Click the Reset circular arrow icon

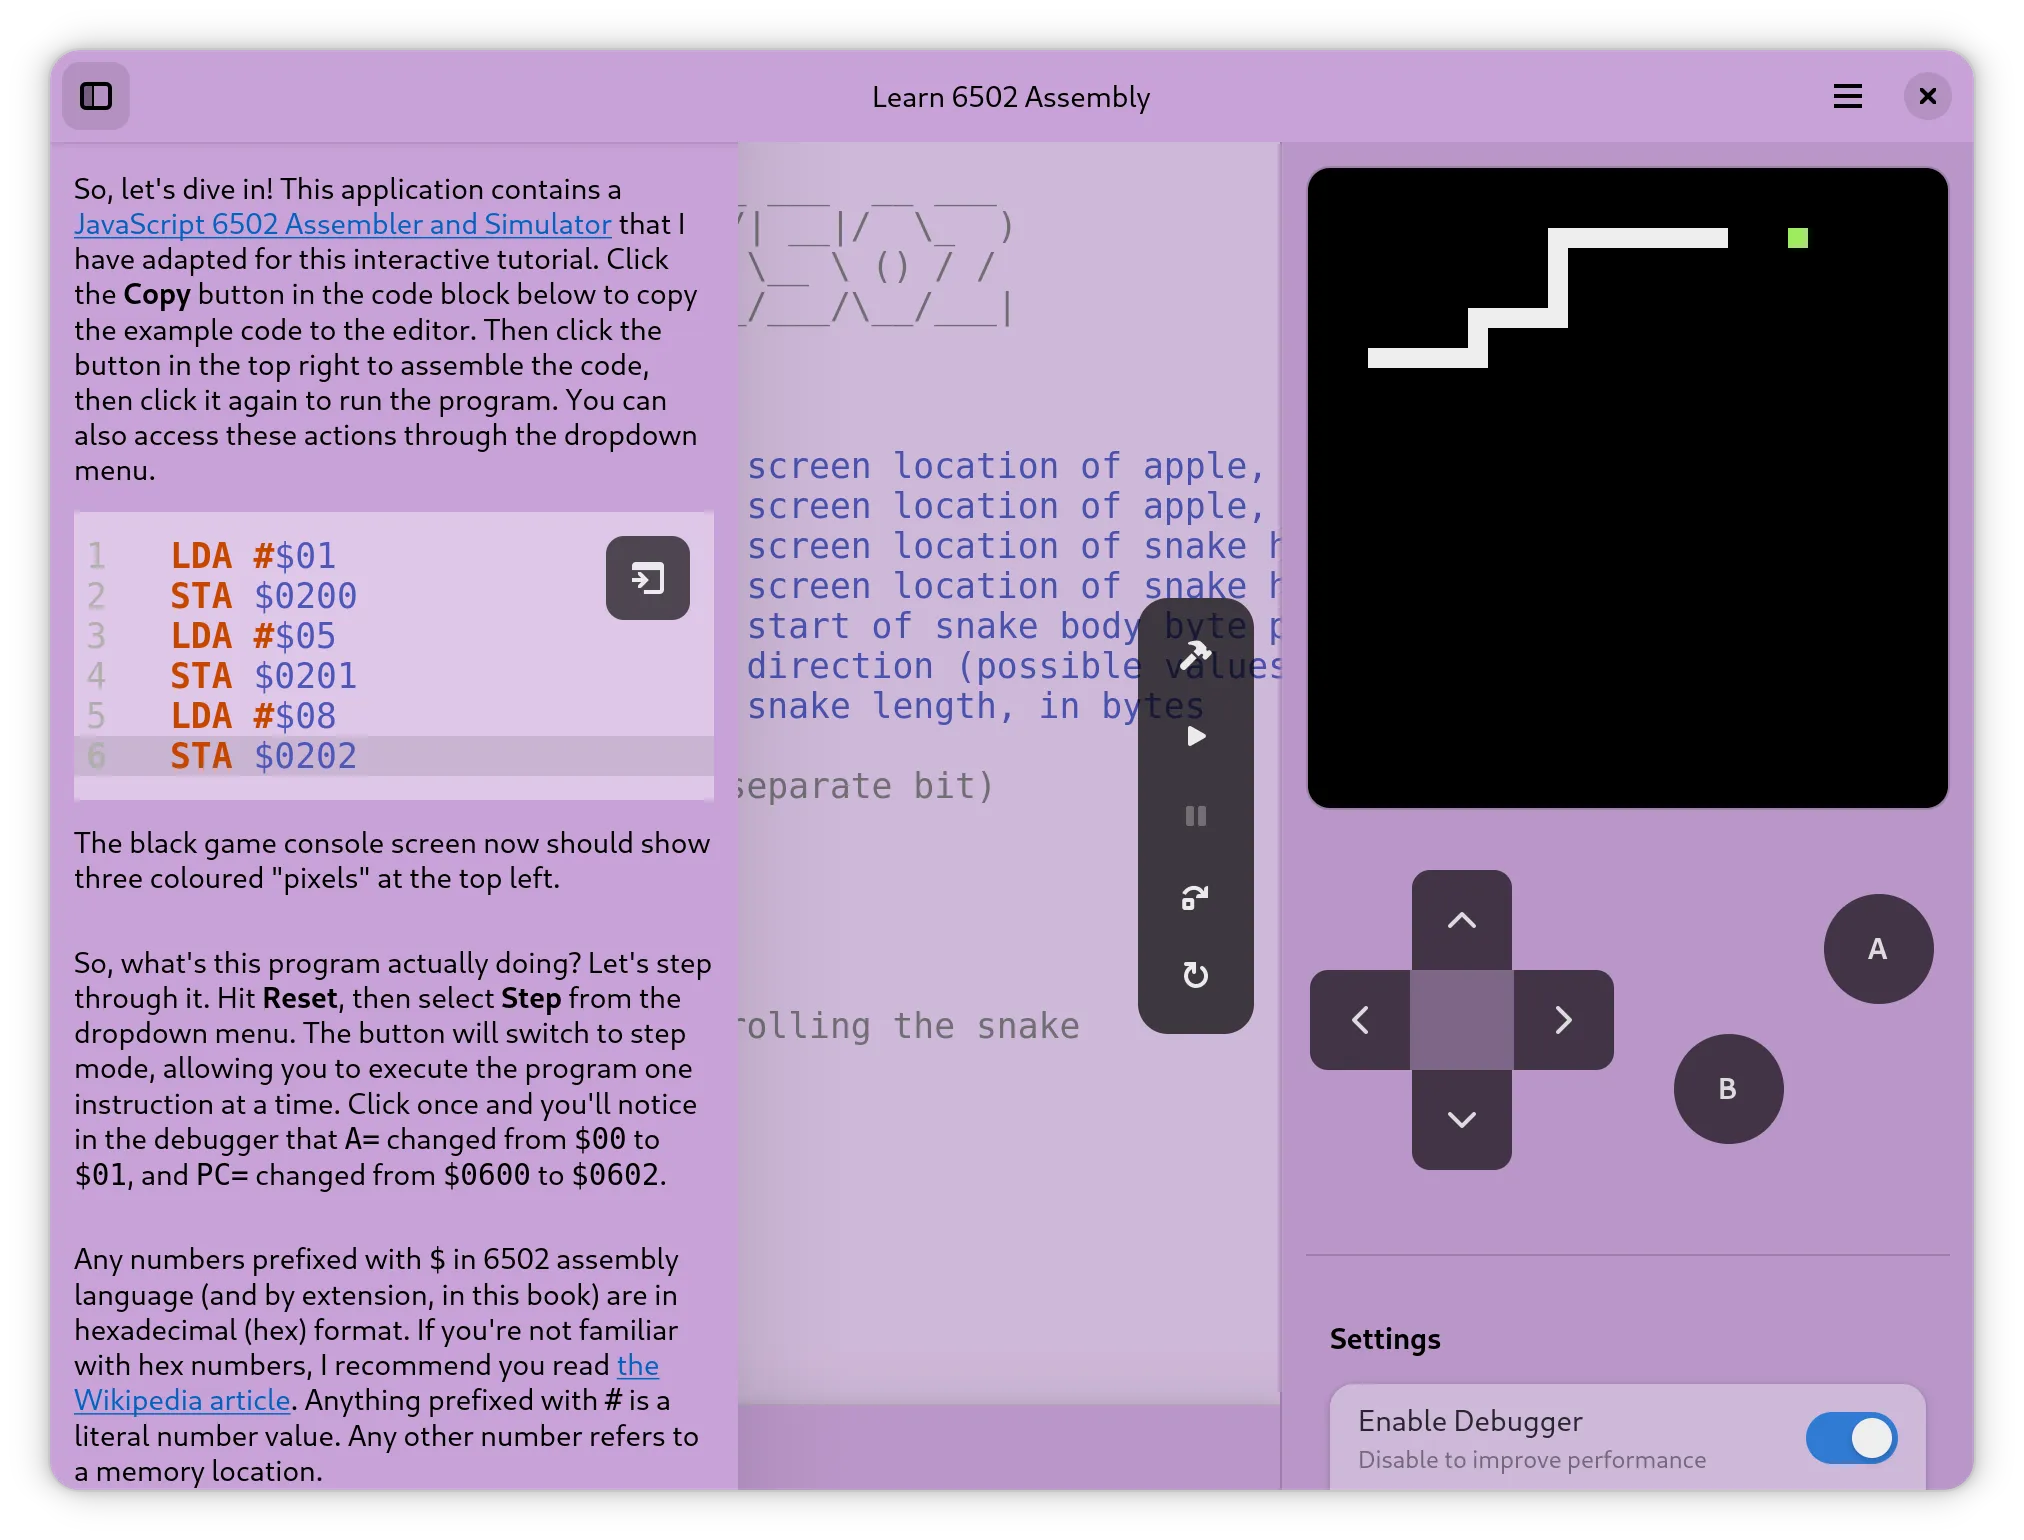pos(1195,975)
